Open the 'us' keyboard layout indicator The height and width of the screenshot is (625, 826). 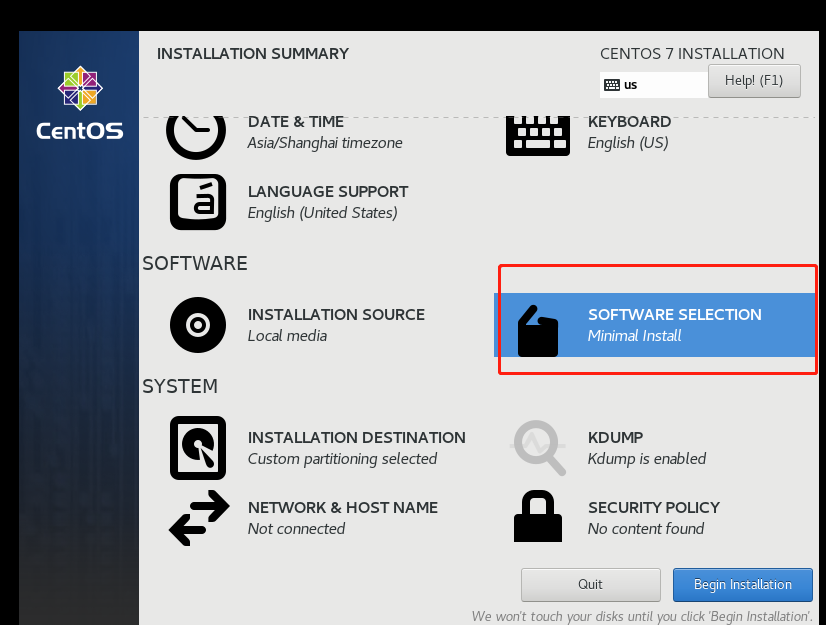click(654, 85)
